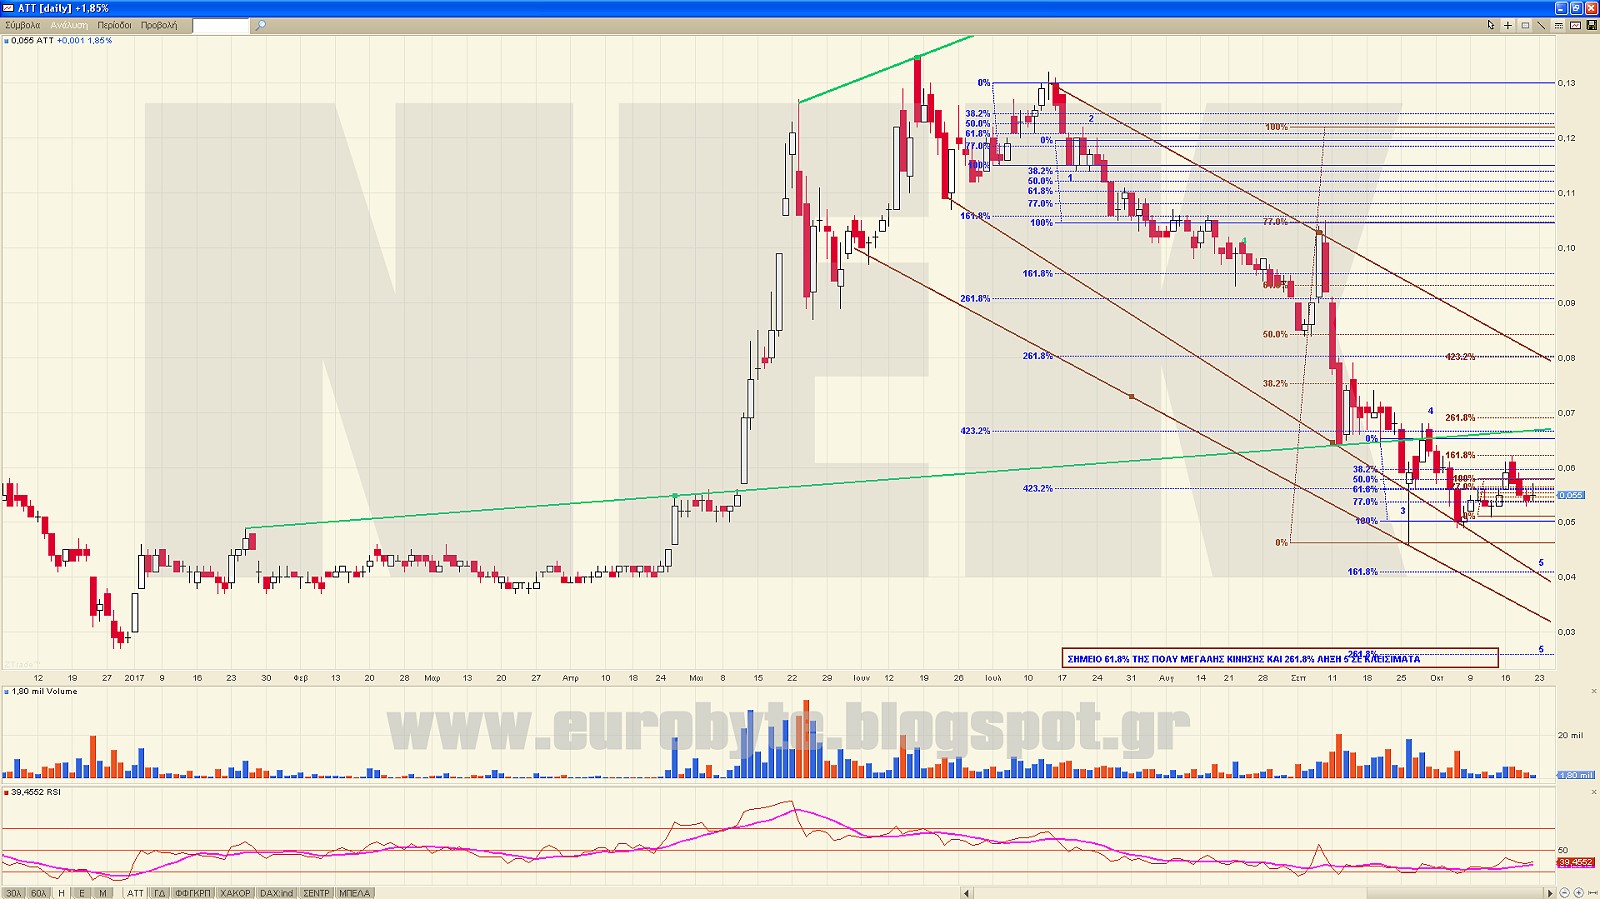Viewport: 1600px width, 899px height.
Task: Select the E weekly timeframe tab
Action: tap(82, 893)
